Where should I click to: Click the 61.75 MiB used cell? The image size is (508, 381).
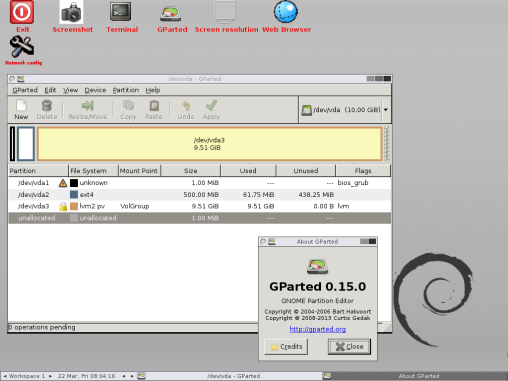point(258,195)
